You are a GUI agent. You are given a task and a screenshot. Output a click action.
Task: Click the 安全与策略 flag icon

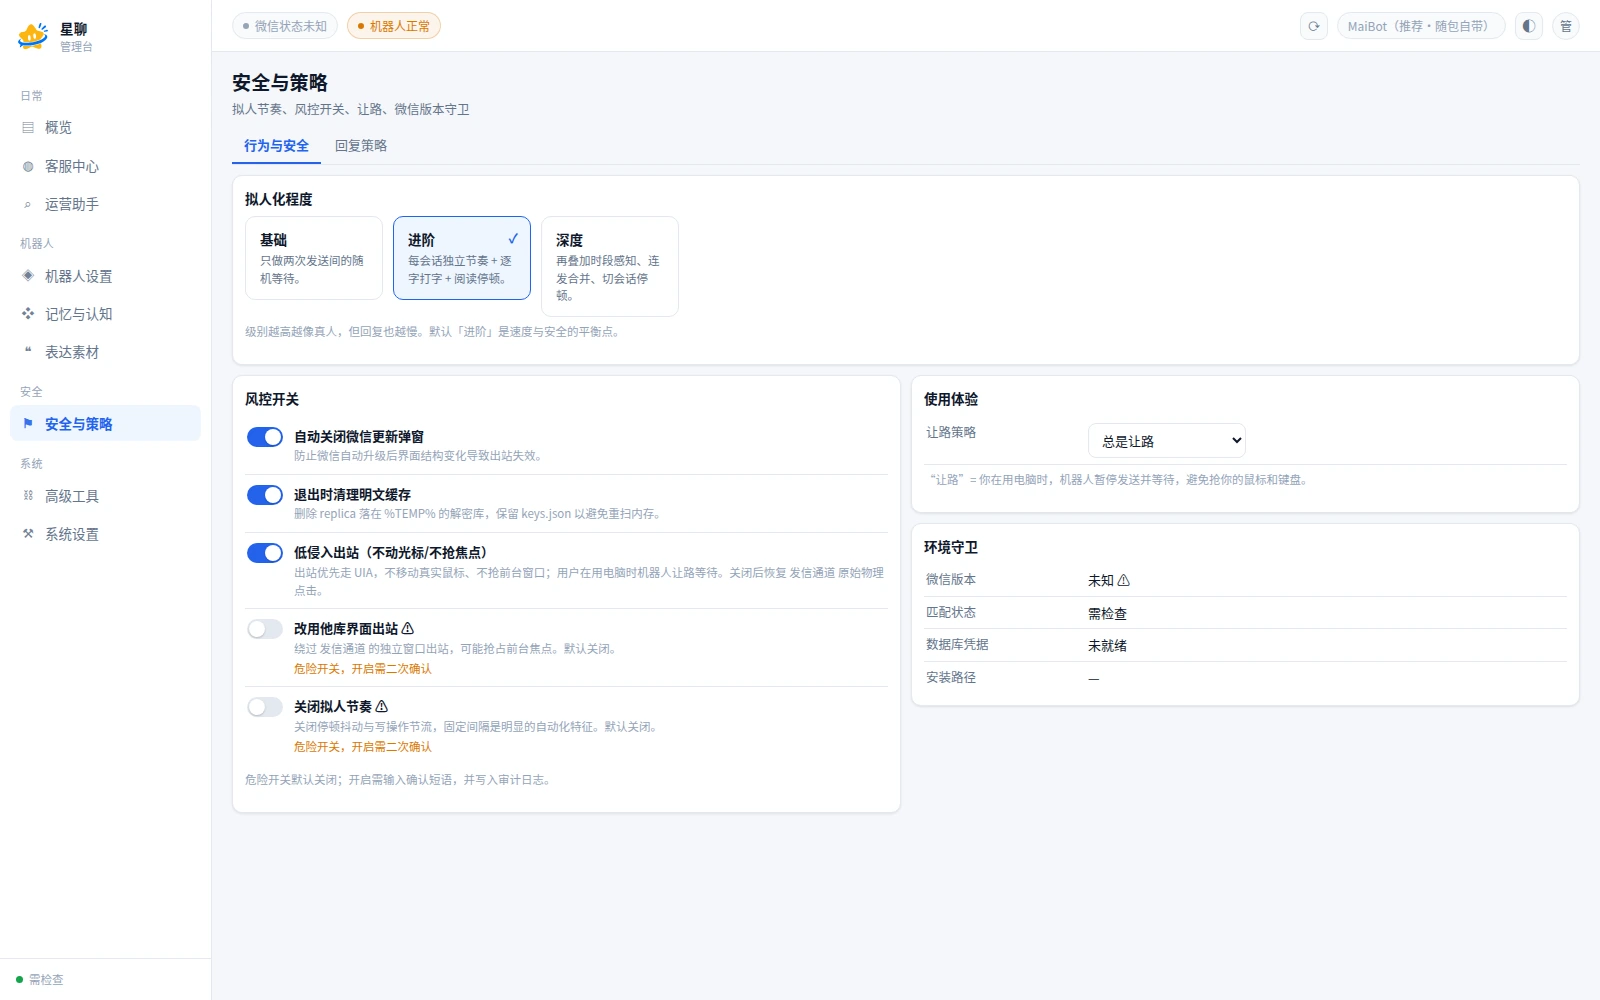(x=28, y=424)
